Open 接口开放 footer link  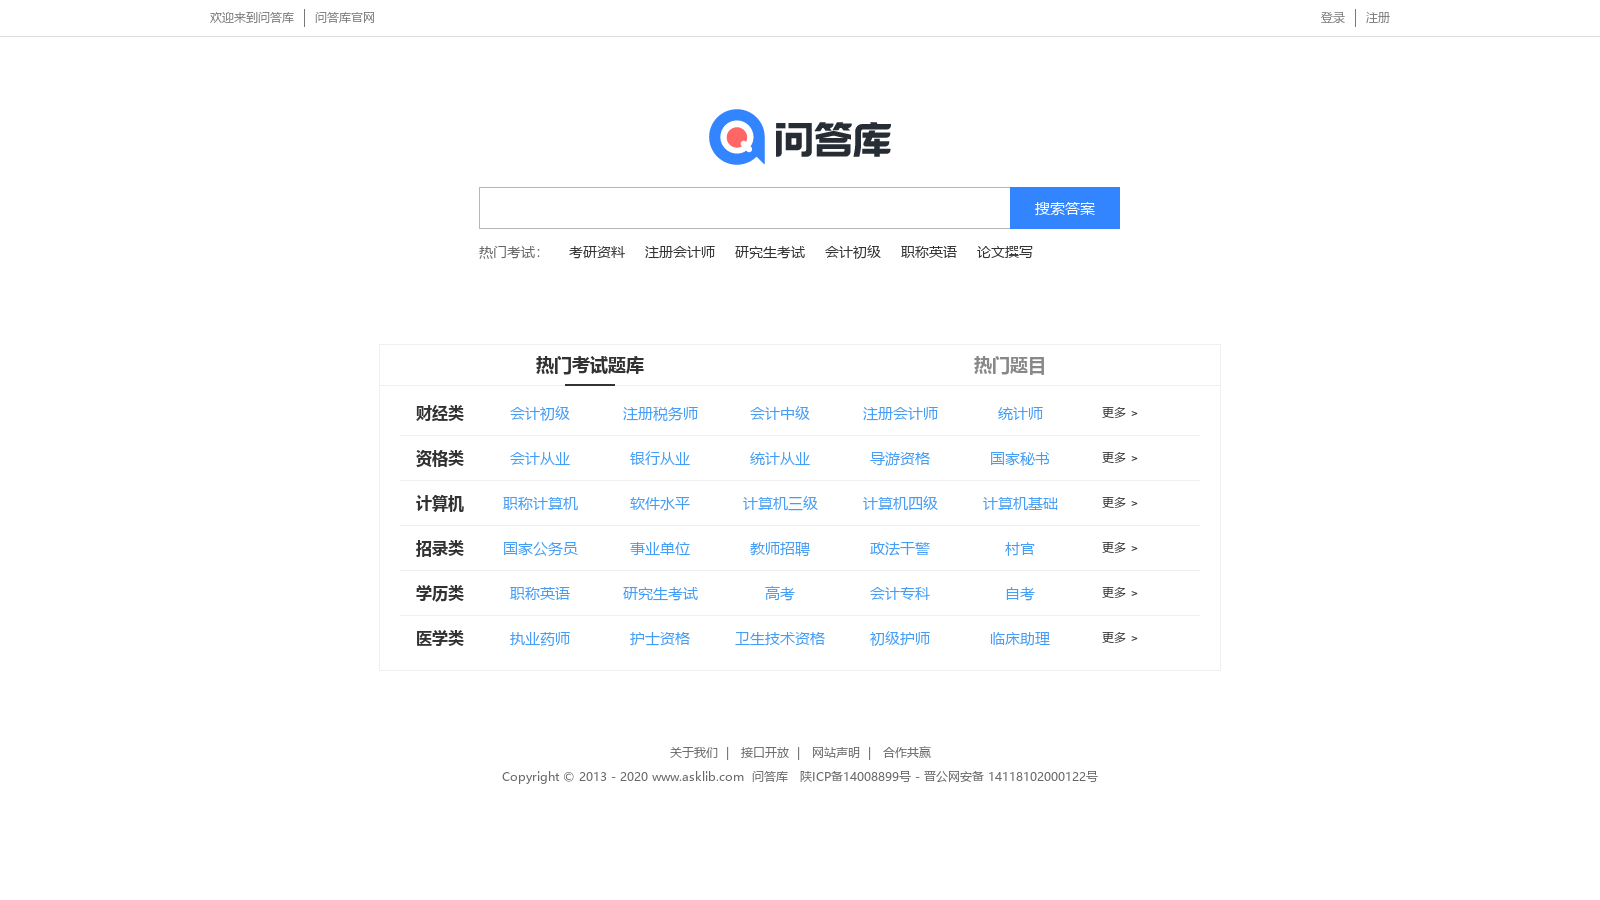[765, 753]
